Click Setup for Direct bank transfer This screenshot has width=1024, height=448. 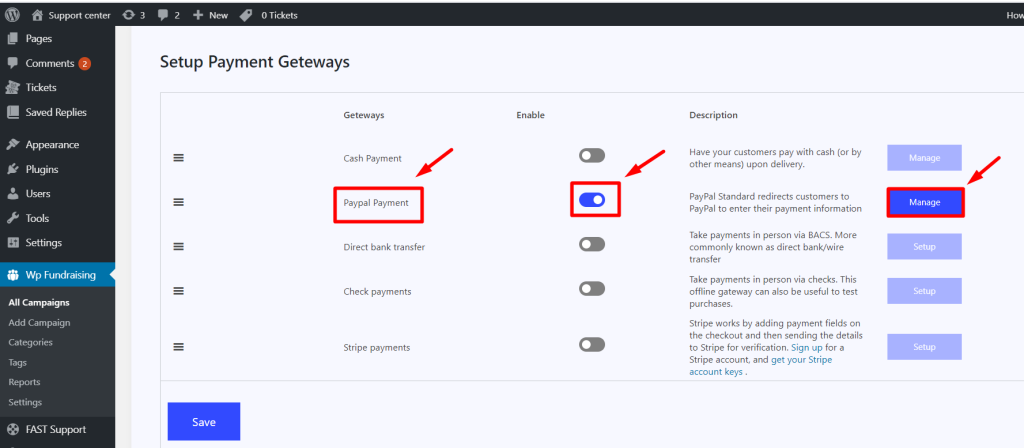(x=924, y=247)
